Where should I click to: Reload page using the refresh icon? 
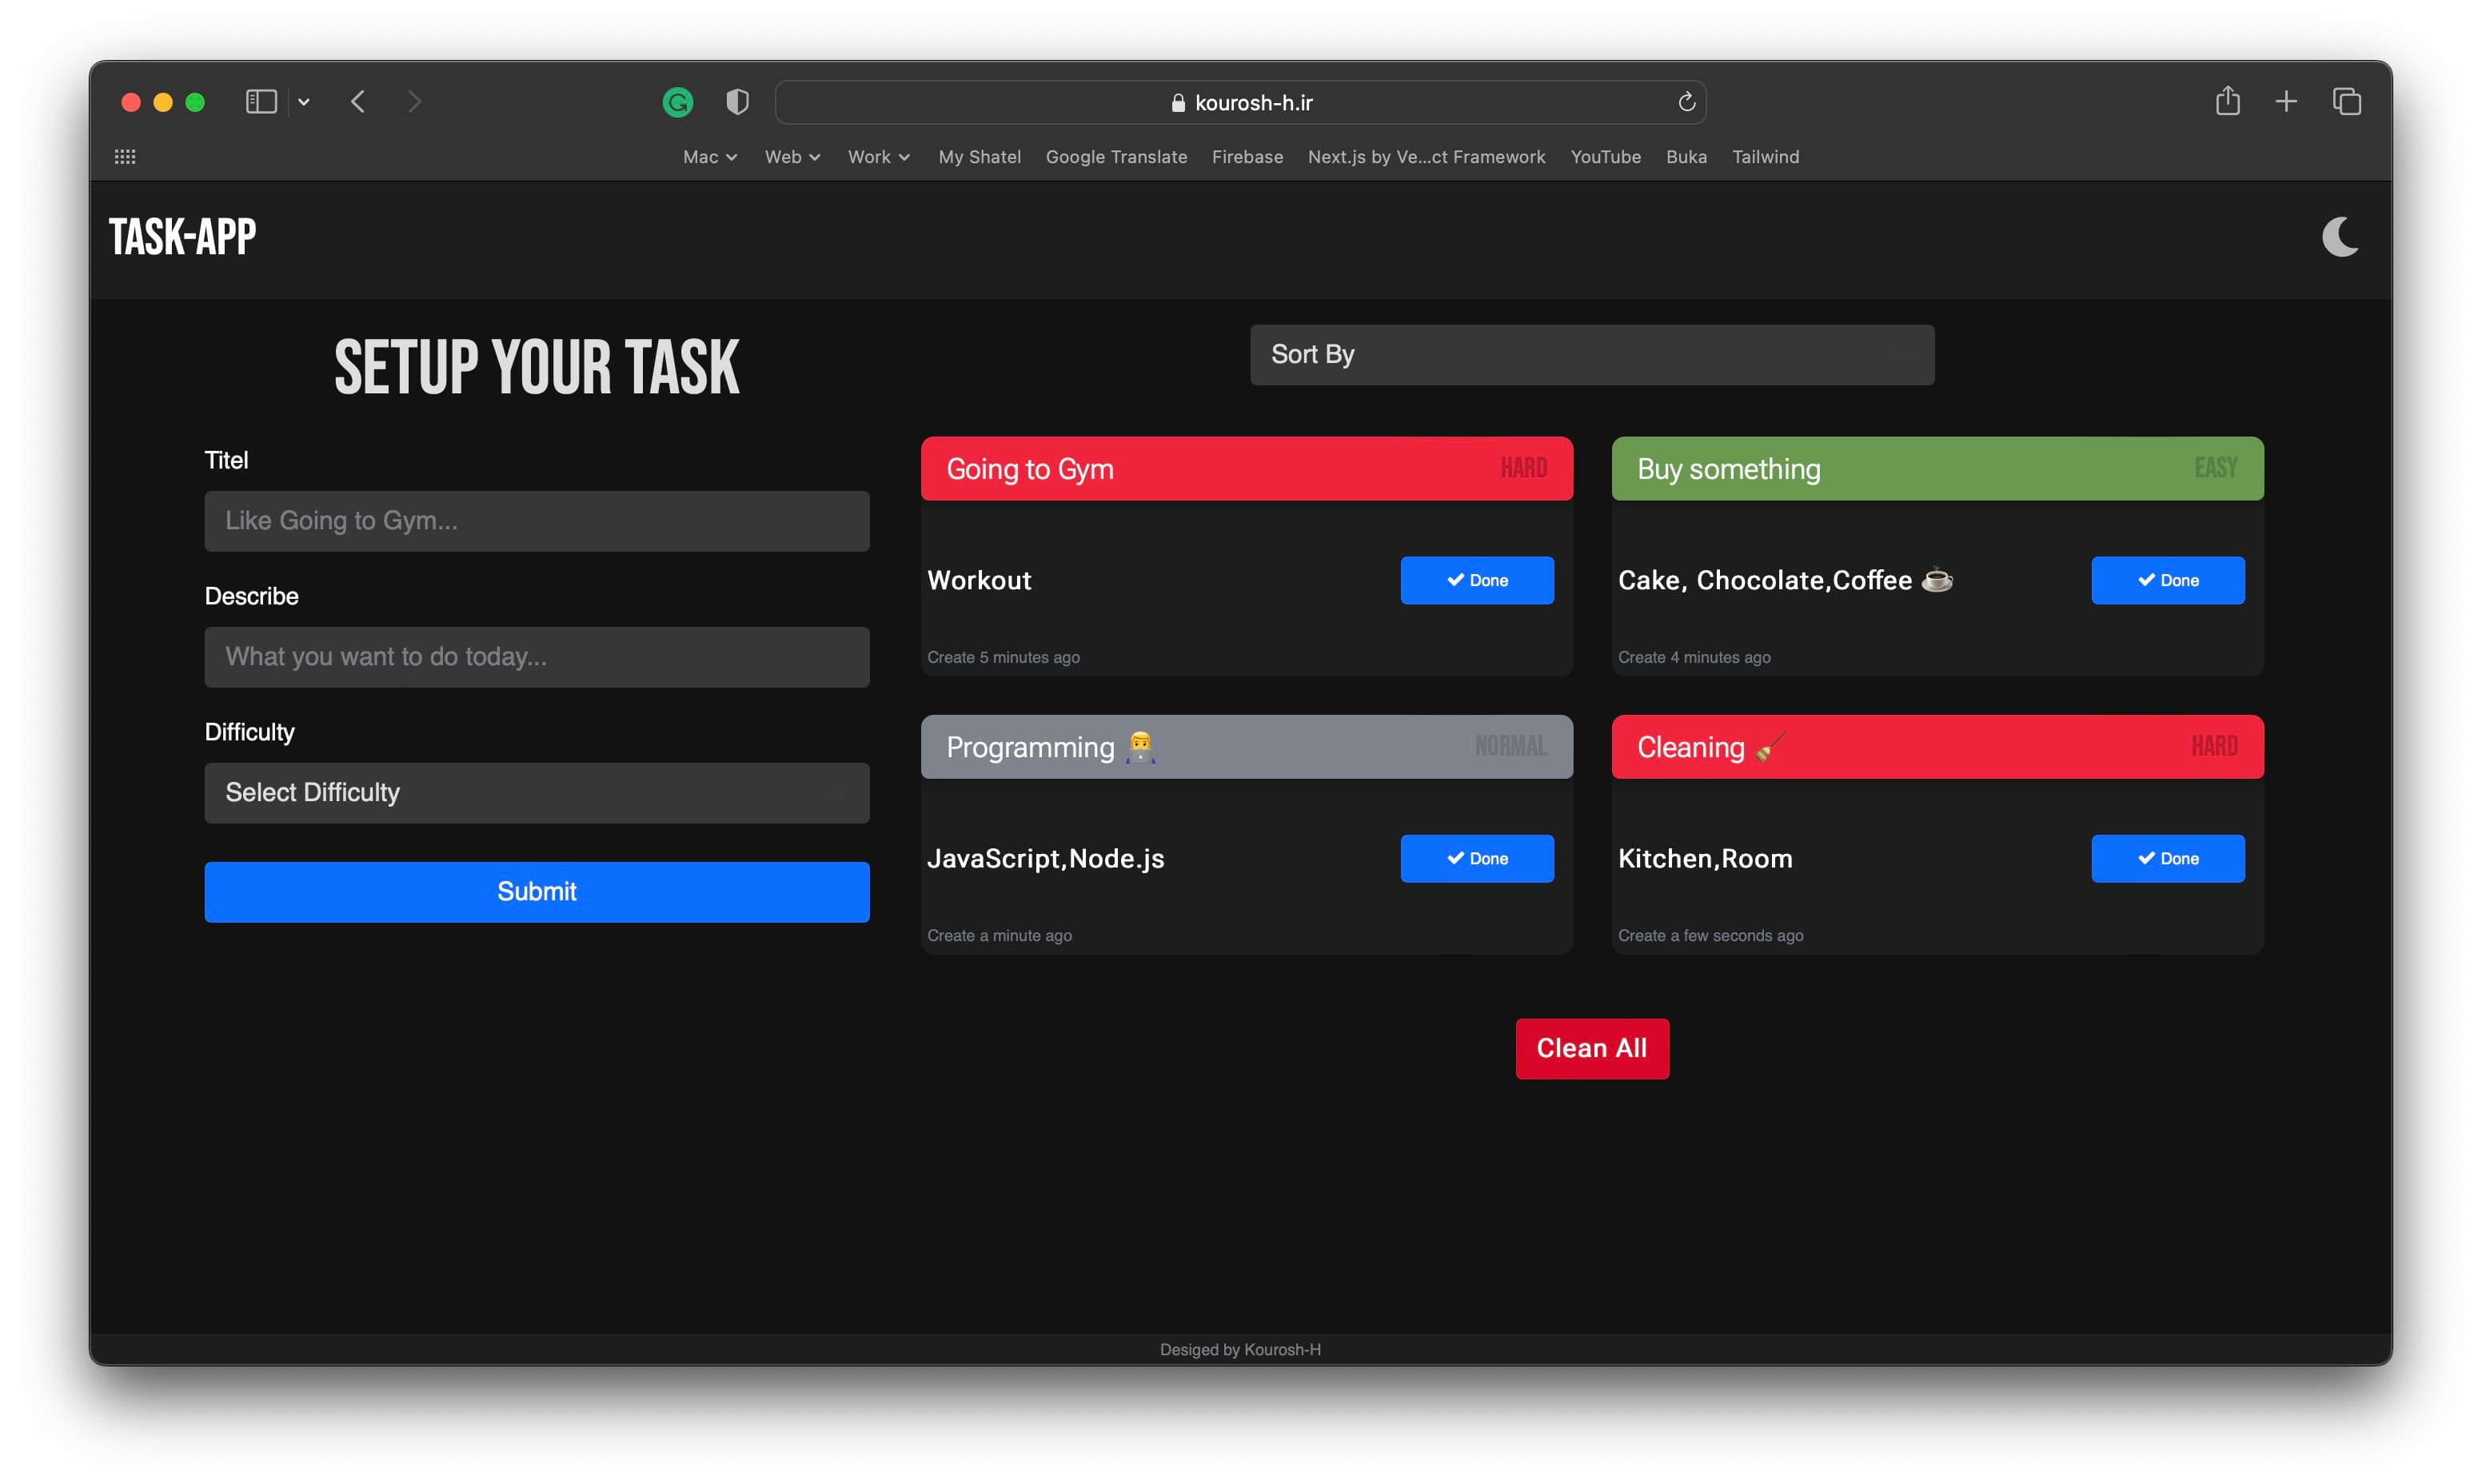1686,102
